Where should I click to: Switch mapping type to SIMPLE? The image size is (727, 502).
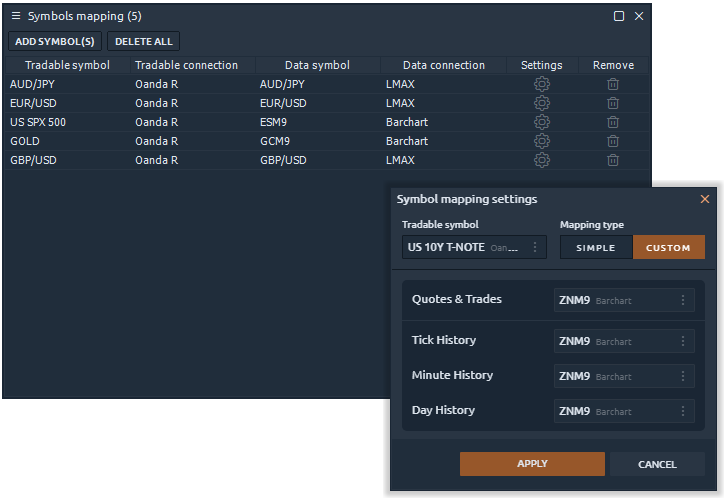(x=596, y=248)
